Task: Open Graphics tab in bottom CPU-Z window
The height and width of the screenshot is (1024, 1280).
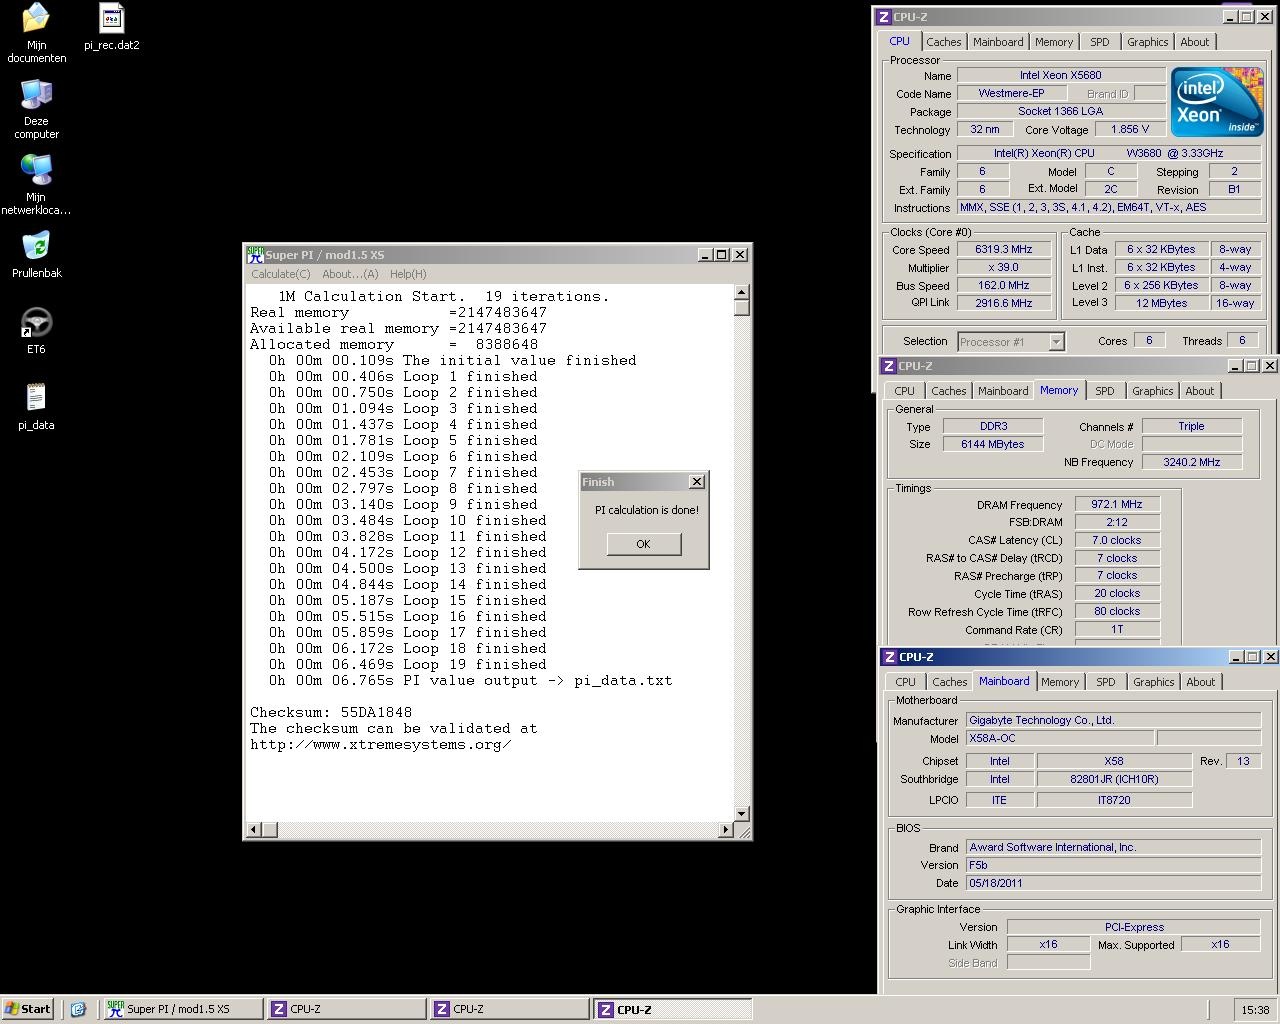Action: 1153,682
